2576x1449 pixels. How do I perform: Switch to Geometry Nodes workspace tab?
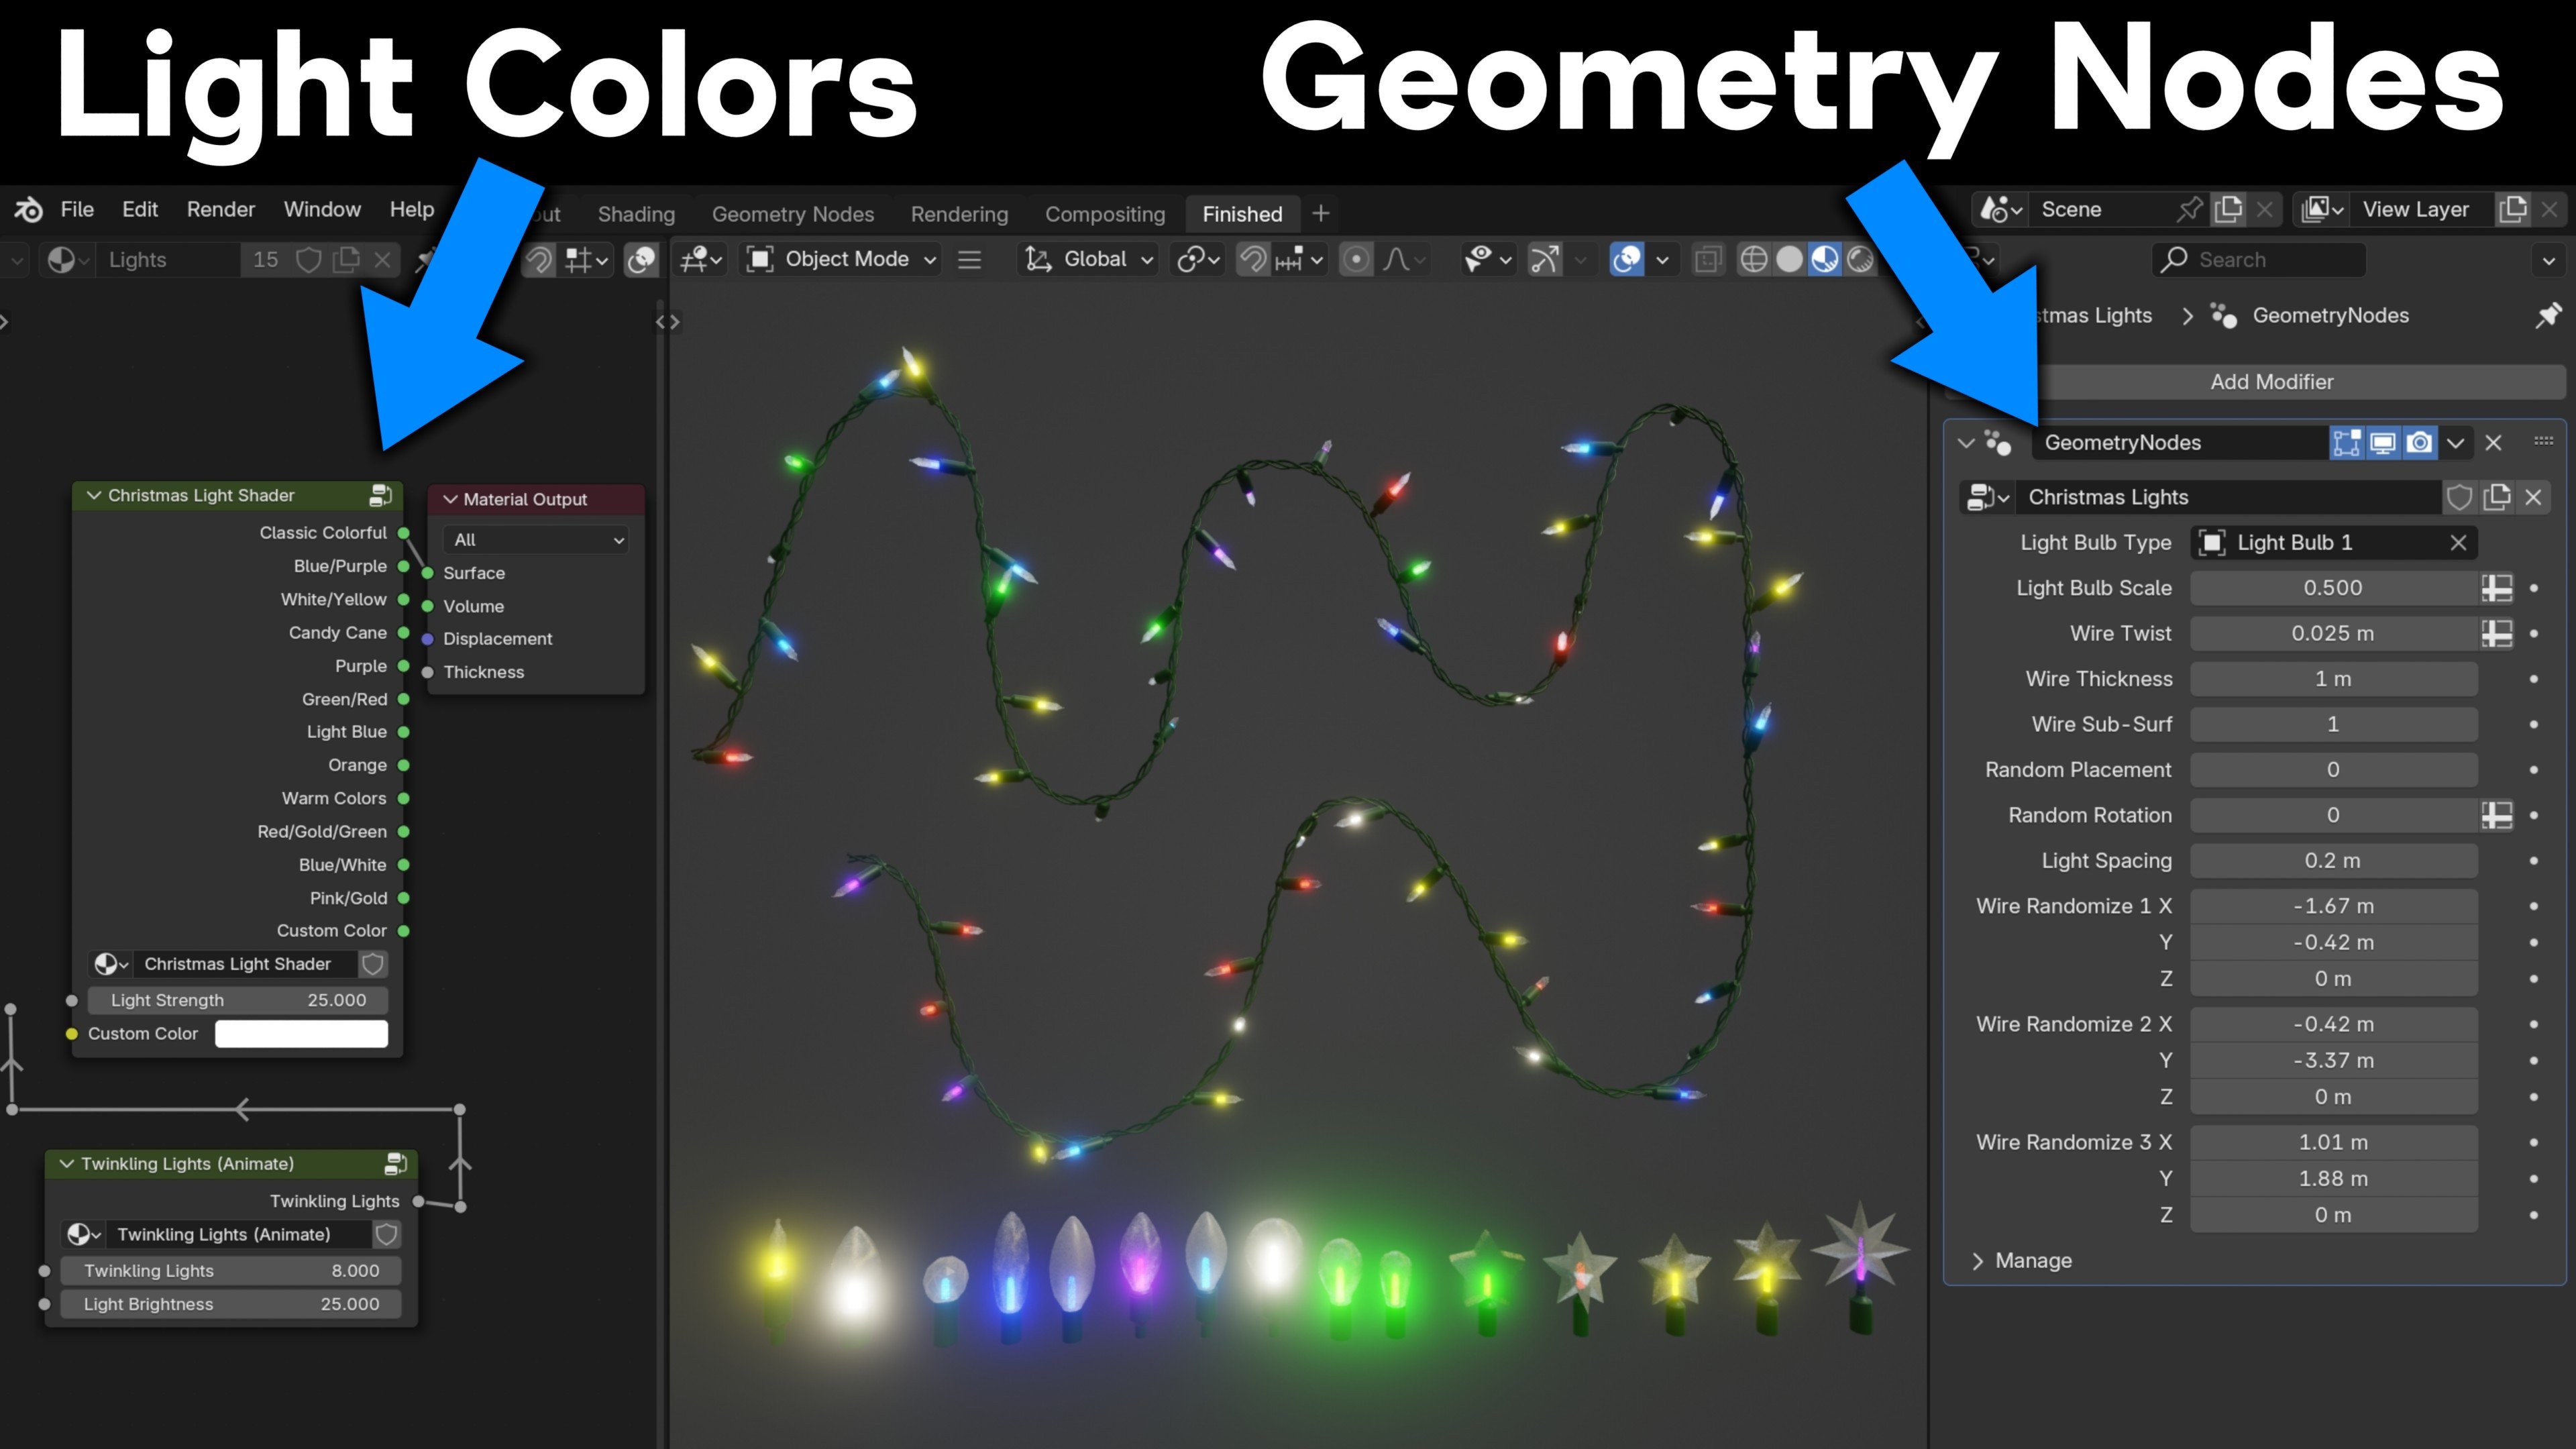(x=792, y=214)
